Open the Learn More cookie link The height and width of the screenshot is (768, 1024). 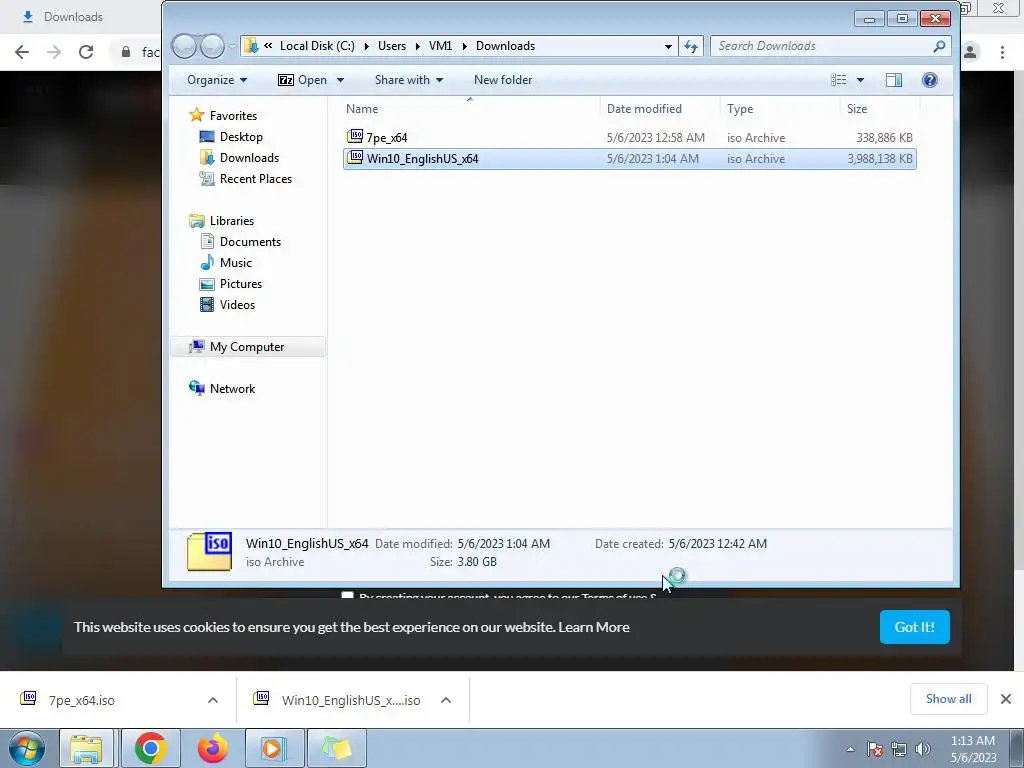(594, 627)
